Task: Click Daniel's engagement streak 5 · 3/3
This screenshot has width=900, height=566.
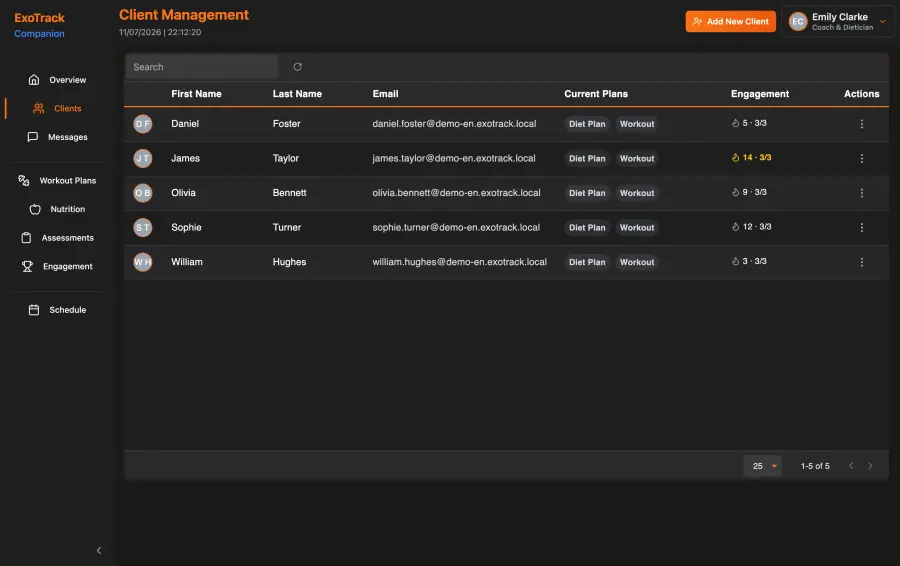Action: coord(749,123)
